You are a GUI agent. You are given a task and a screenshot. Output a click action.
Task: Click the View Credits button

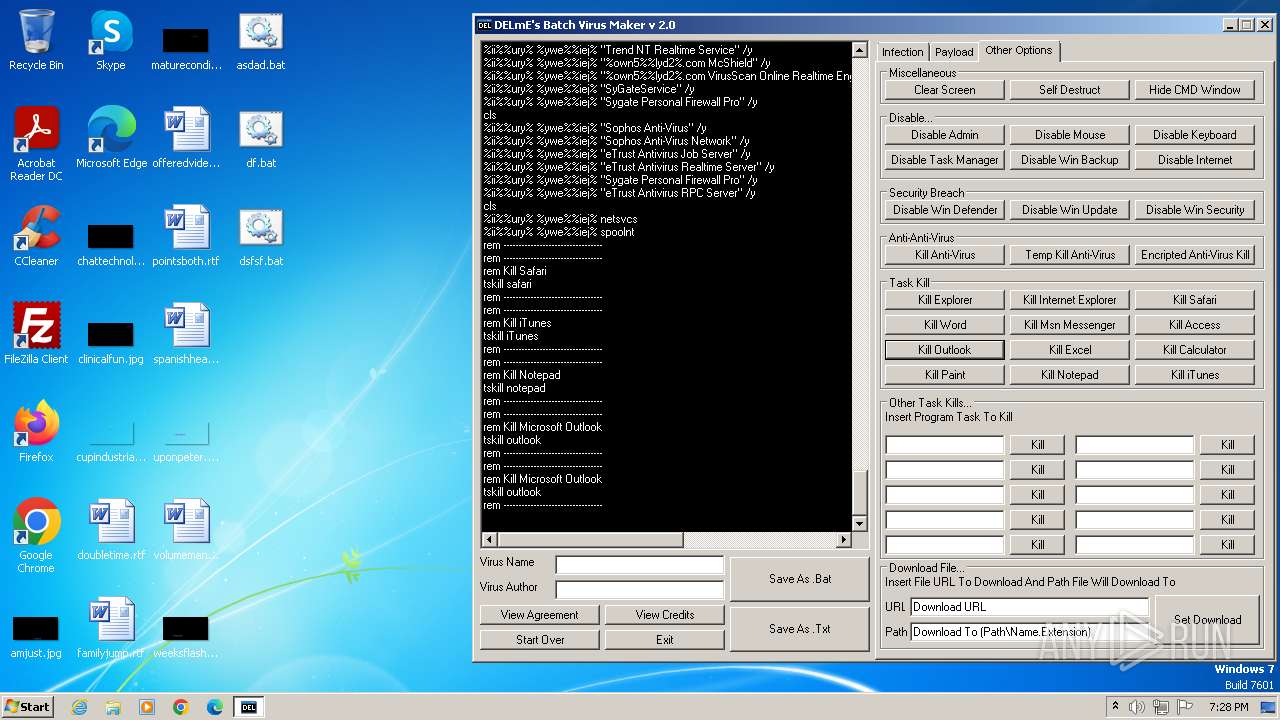coord(664,615)
